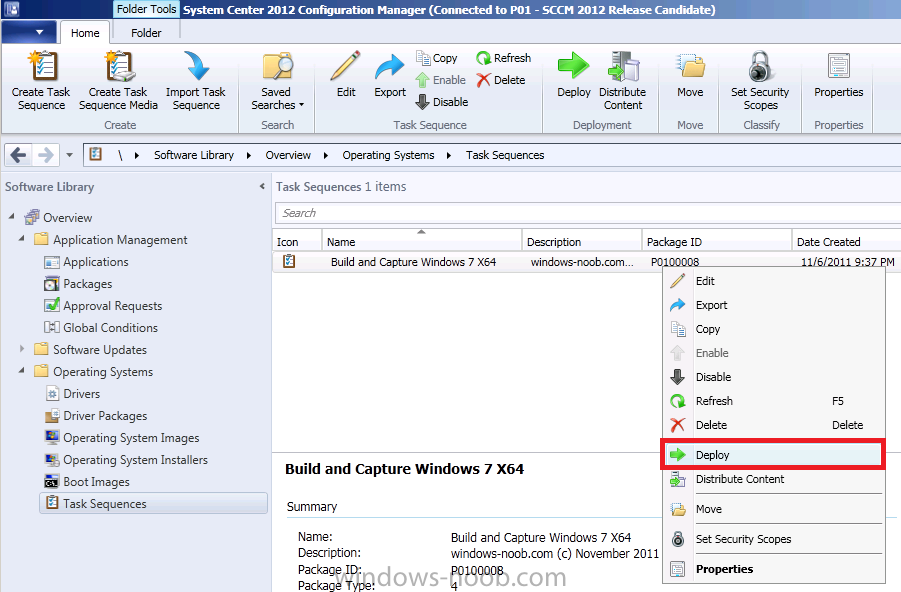Expand arrow after Software Library breadcrumb

point(249,155)
